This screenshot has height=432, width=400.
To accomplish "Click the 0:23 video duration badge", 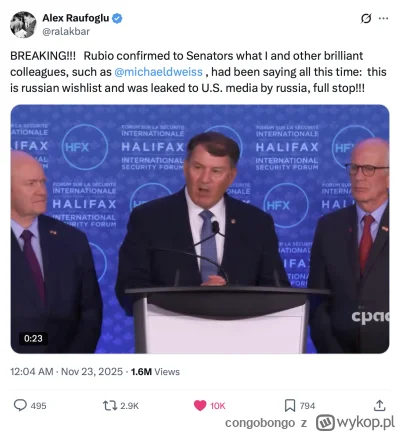I will point(33,338).
